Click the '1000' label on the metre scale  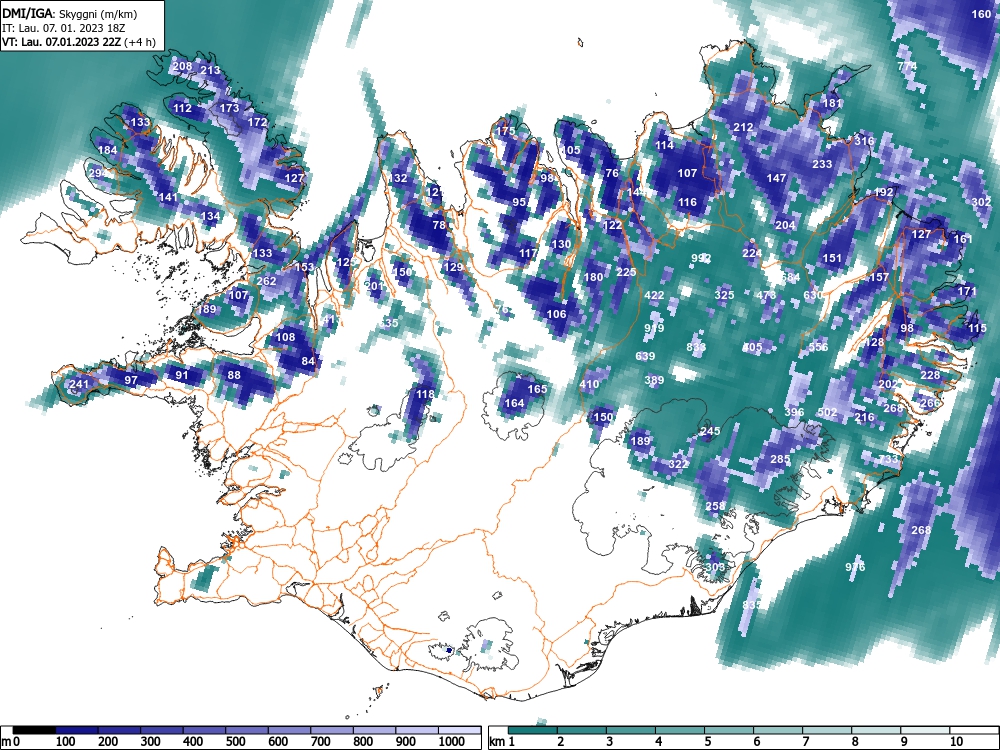[452, 742]
